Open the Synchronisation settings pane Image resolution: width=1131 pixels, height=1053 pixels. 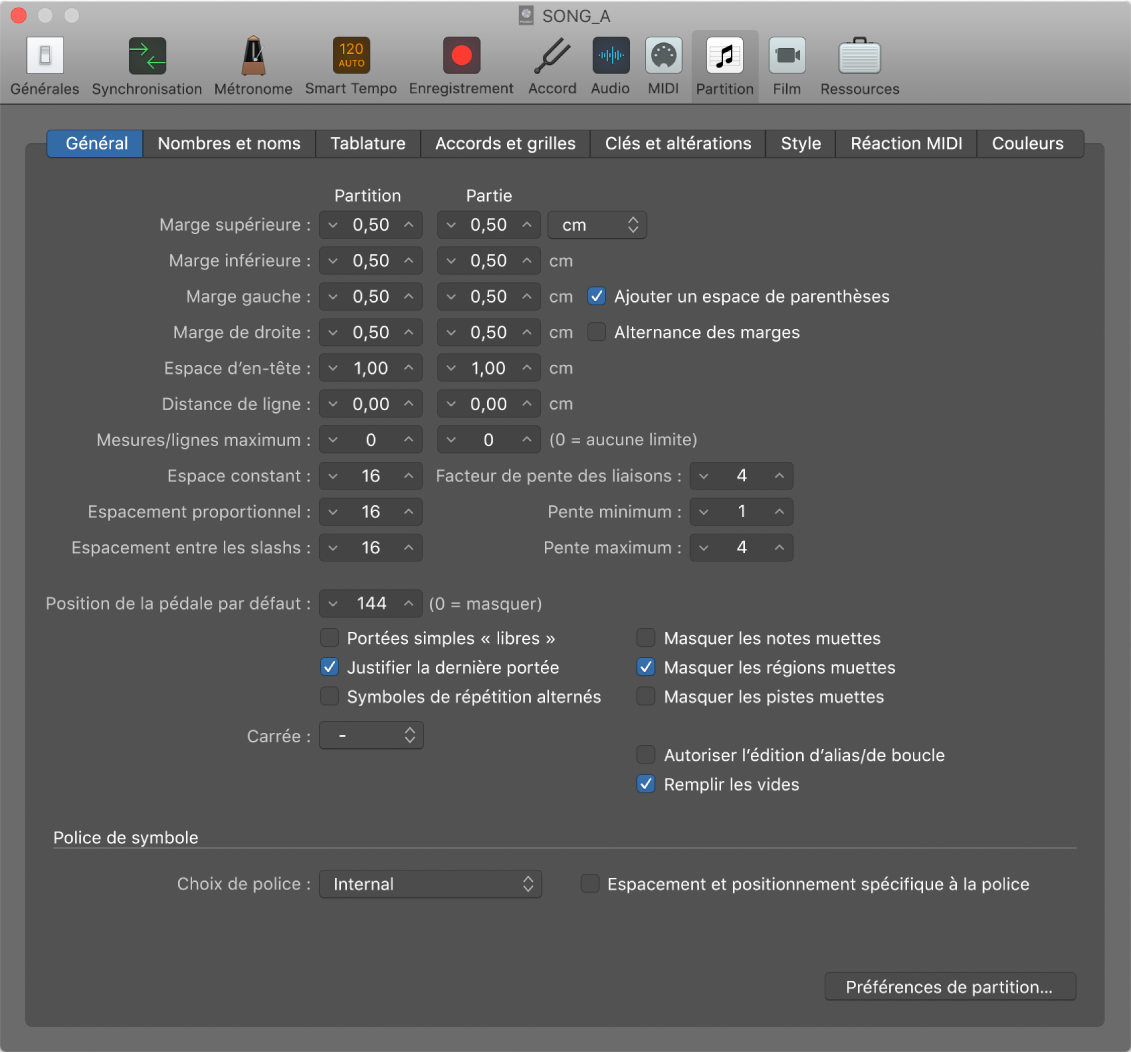click(x=147, y=56)
